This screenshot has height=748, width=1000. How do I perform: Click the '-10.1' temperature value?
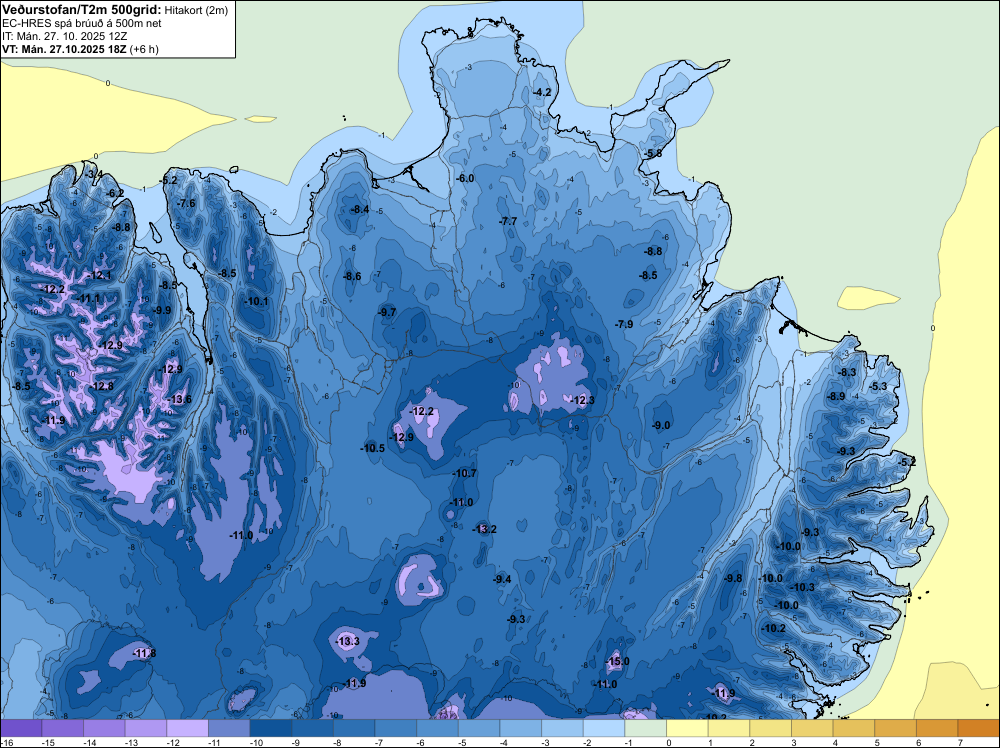coord(256,302)
